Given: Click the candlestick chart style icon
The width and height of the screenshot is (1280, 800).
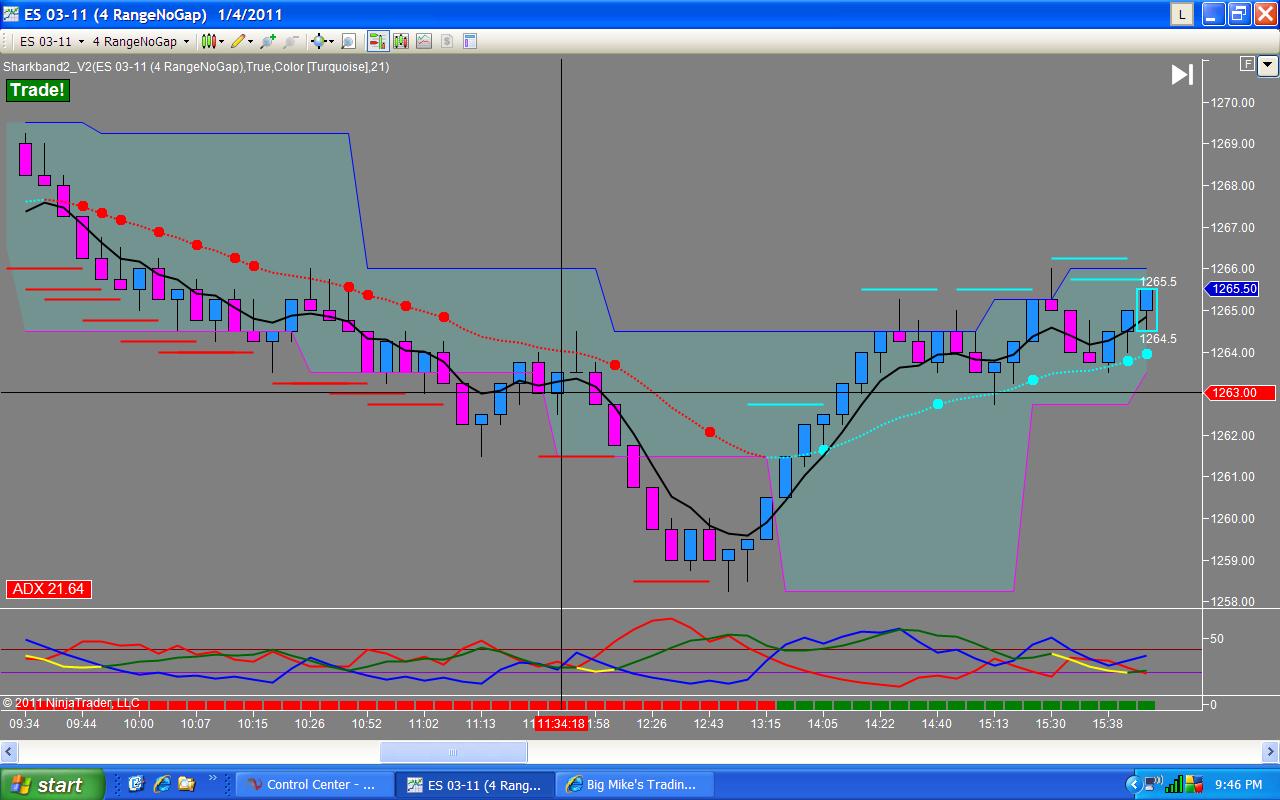Looking at the screenshot, I should coord(208,41).
